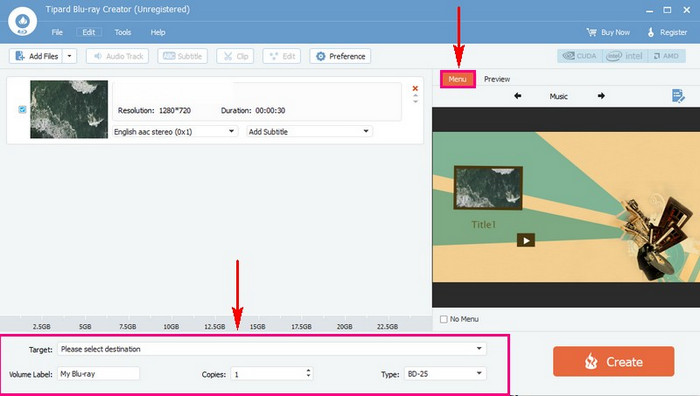Viewport: 700px width, 396px height.
Task: Enable the No Menu checkbox
Action: click(x=444, y=319)
